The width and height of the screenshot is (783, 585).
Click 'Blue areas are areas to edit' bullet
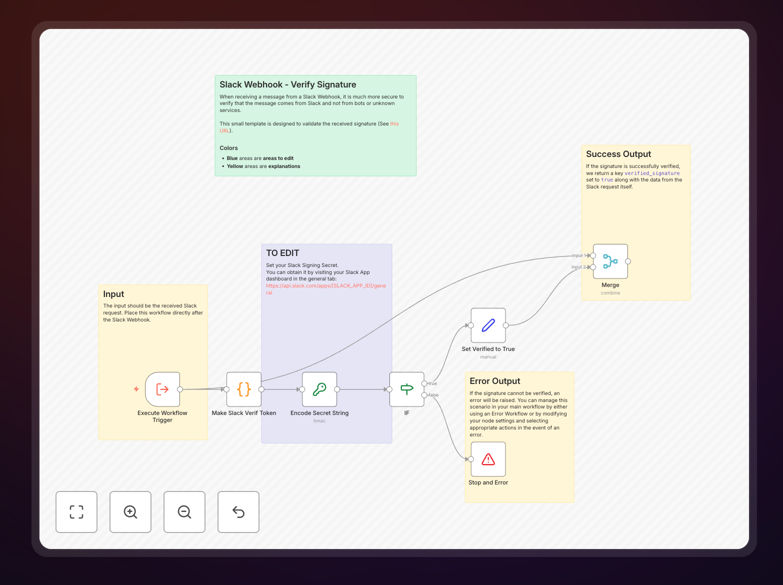click(x=260, y=158)
